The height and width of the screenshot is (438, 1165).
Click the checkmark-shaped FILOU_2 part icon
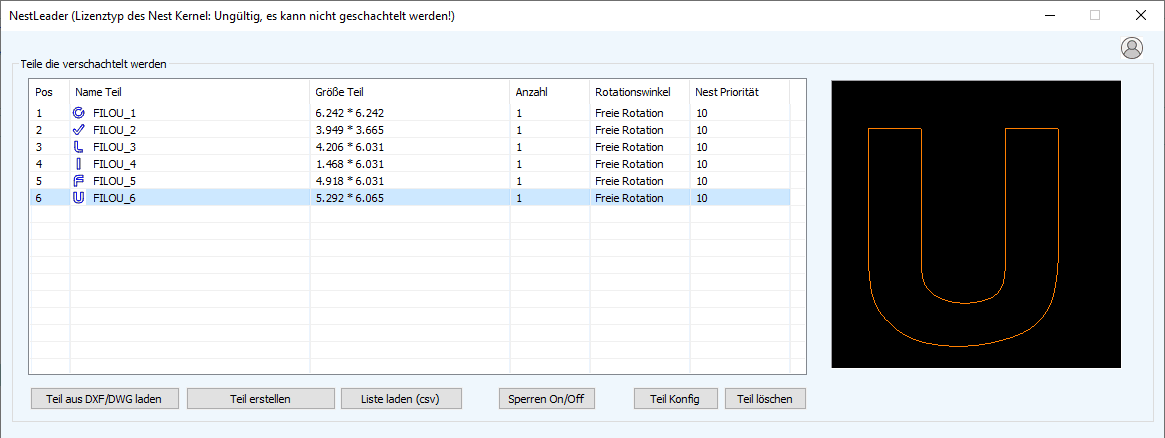[79, 130]
